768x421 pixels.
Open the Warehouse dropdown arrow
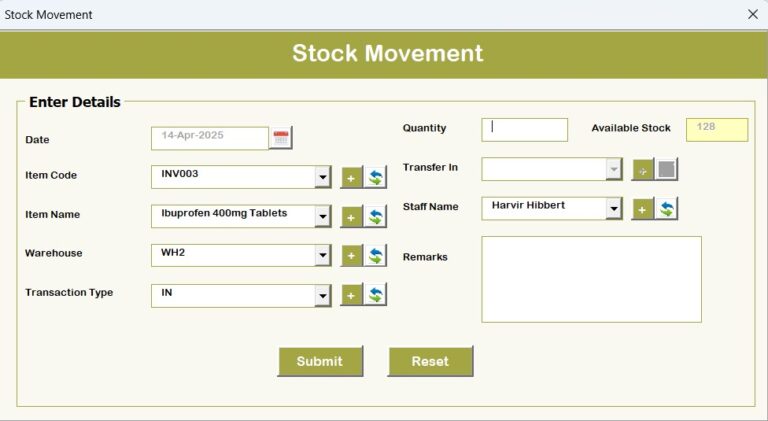323,255
